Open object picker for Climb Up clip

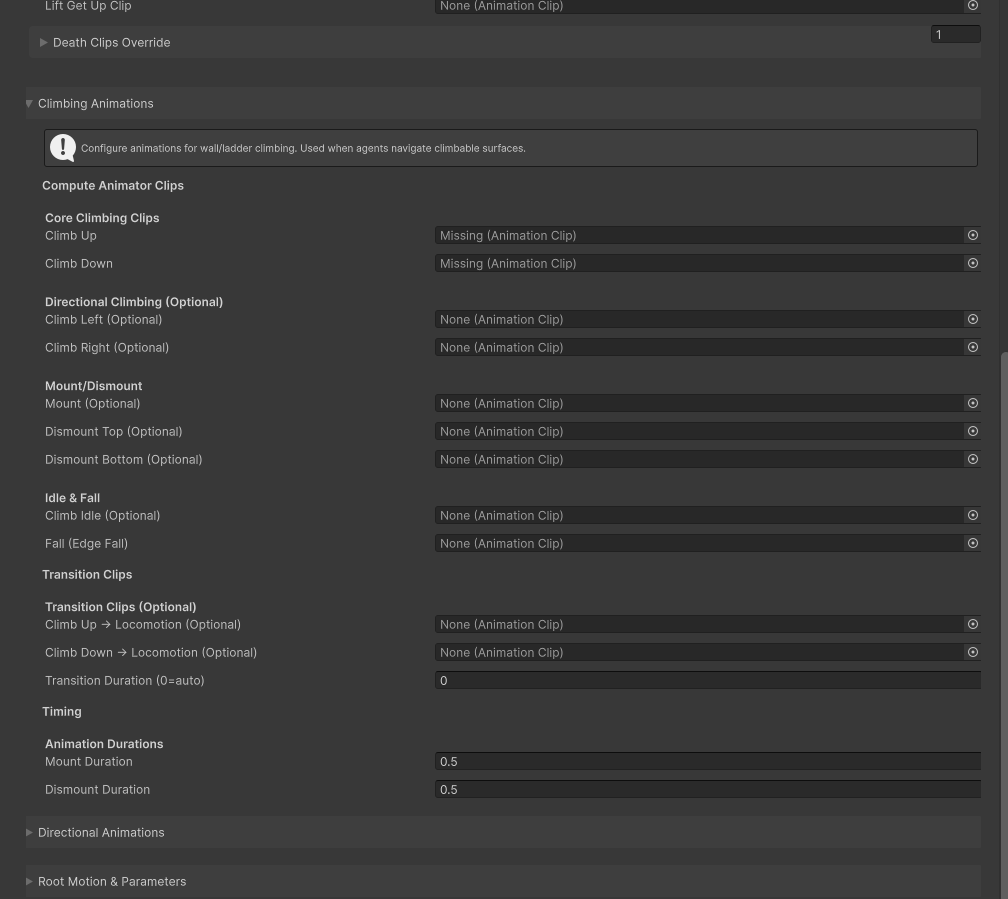click(x=972, y=235)
